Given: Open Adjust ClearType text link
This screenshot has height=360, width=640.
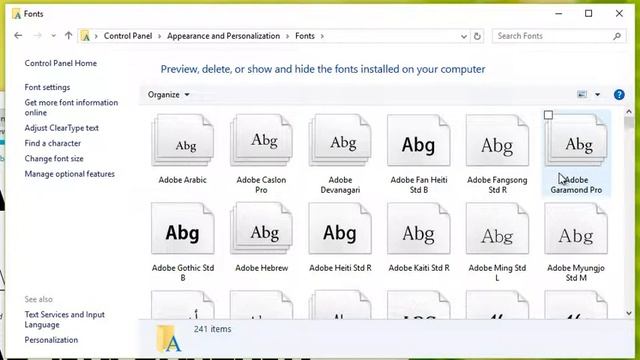Looking at the screenshot, I should [x=61, y=128].
